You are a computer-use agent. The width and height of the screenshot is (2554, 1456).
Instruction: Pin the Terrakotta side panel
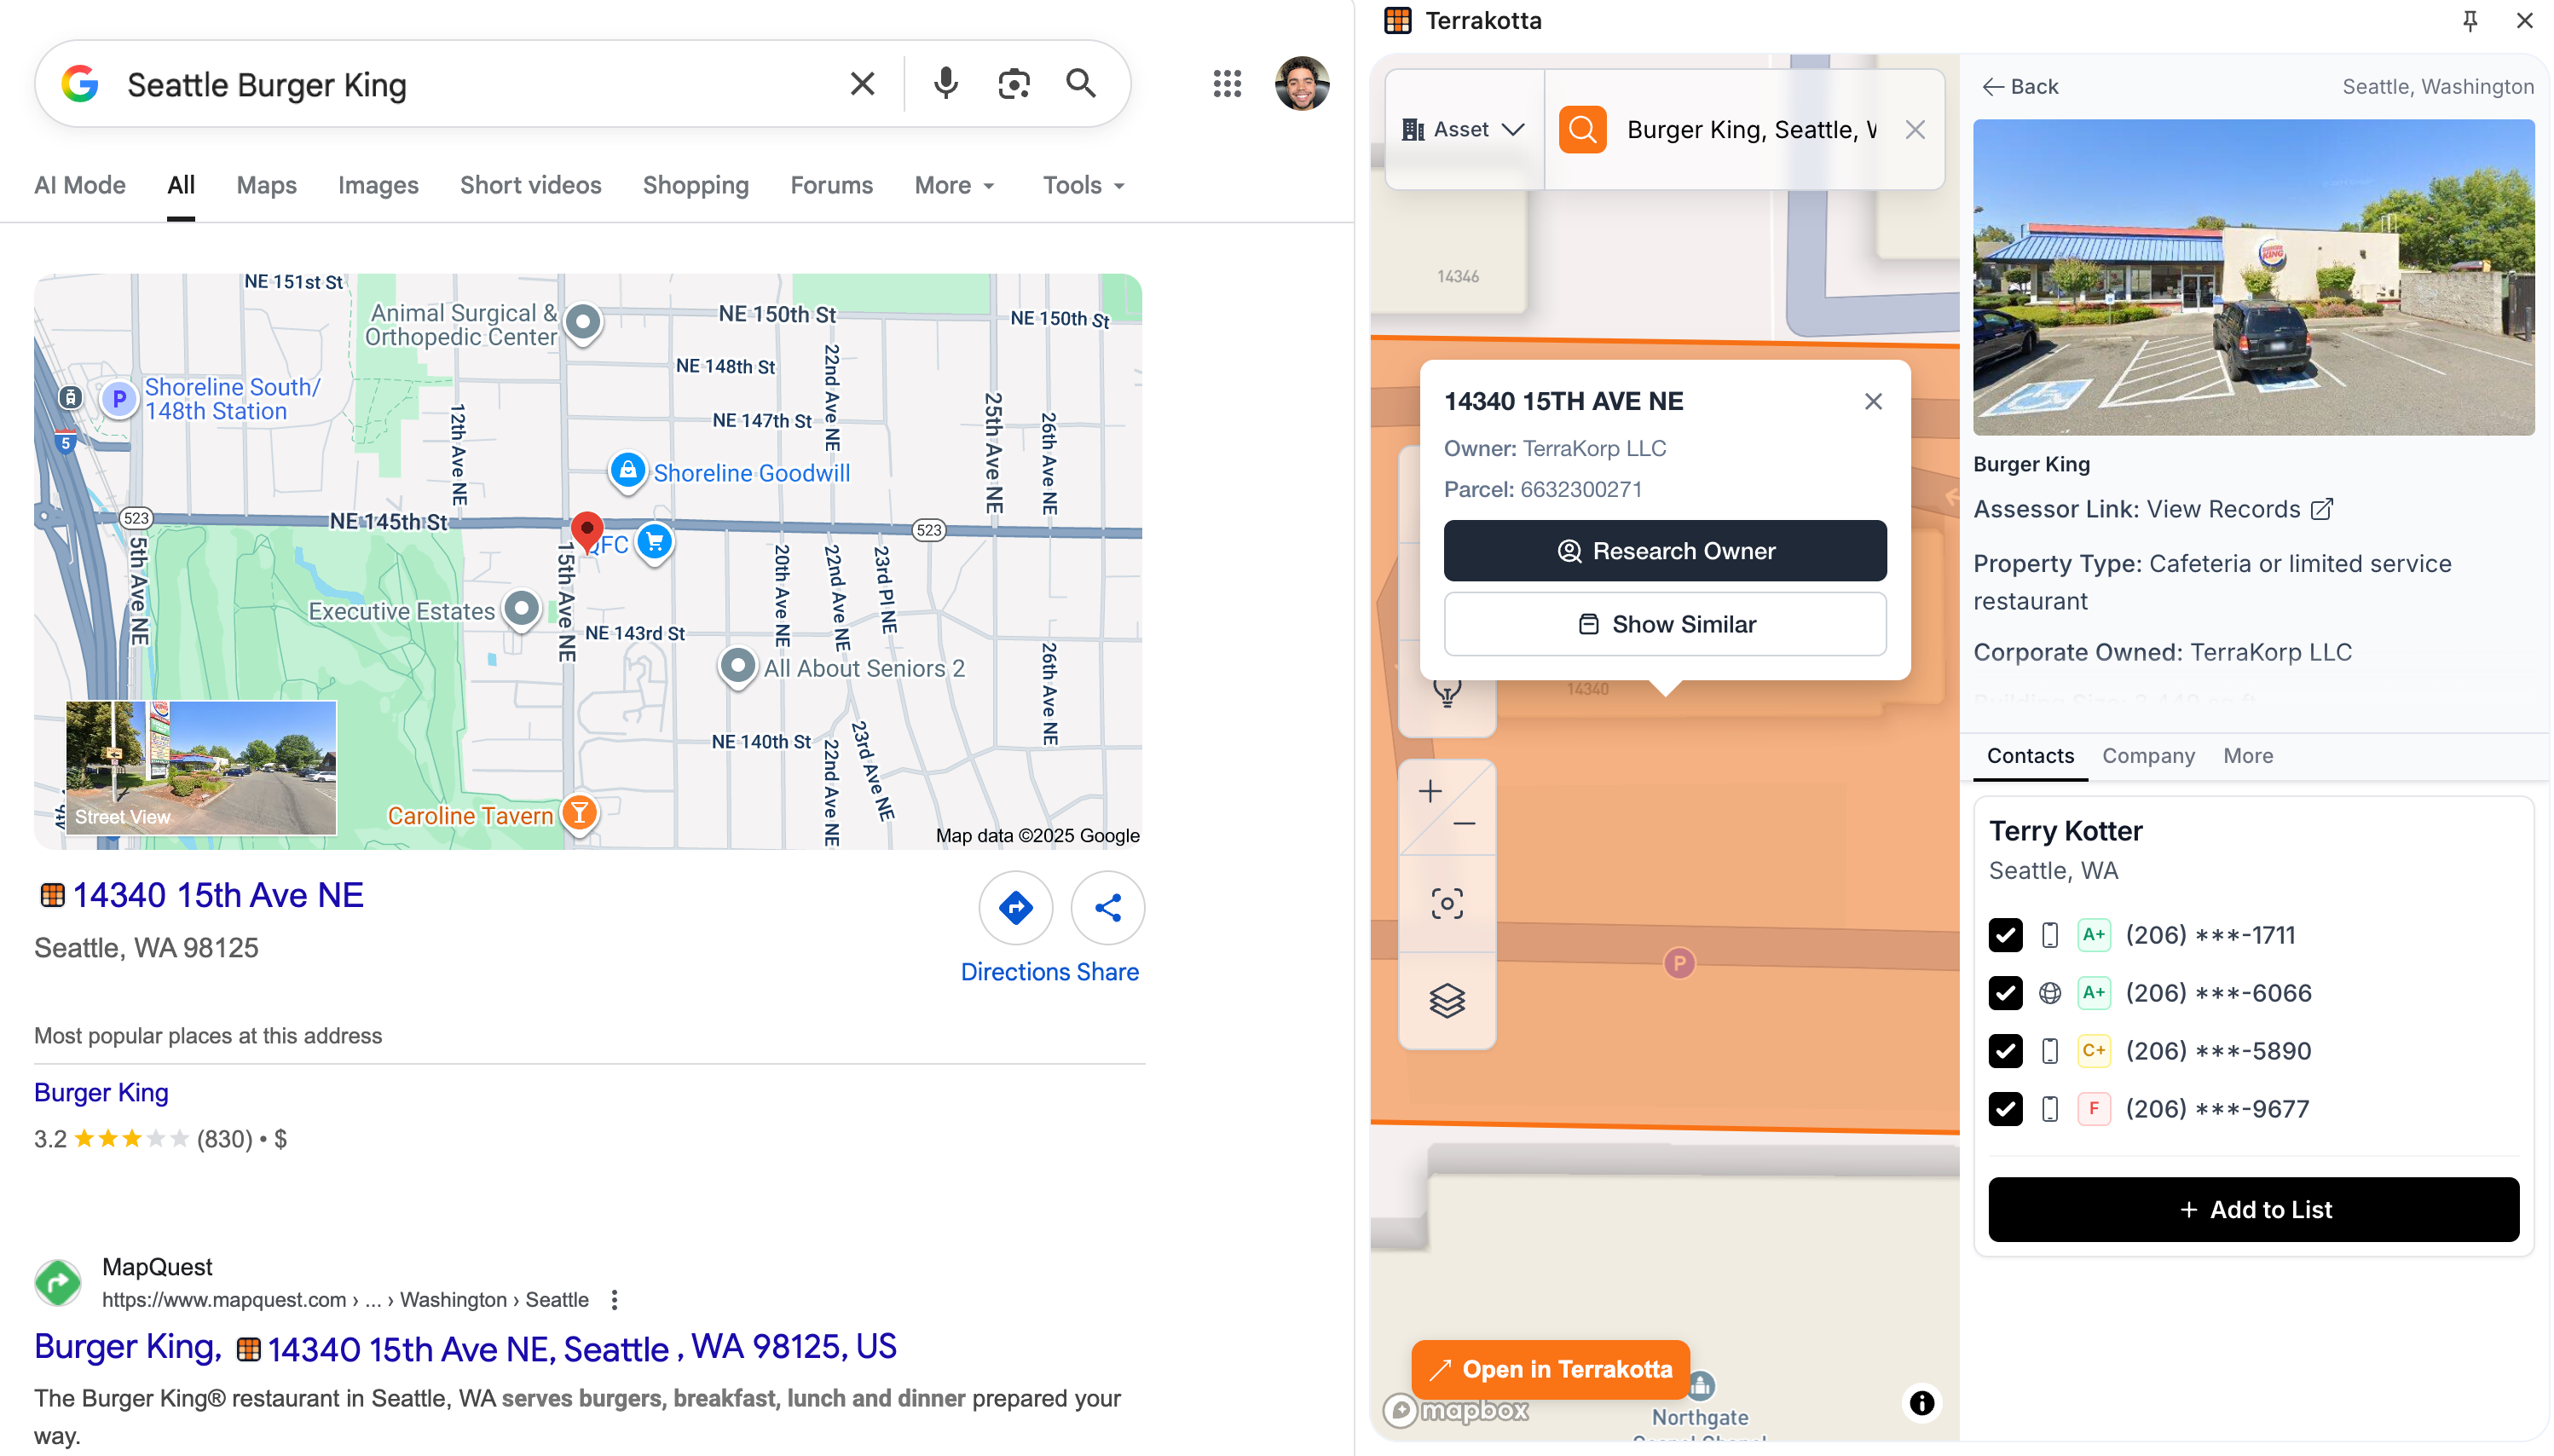point(2469,21)
